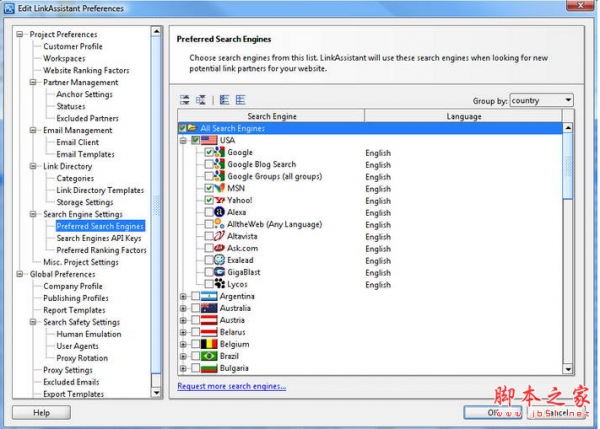The height and width of the screenshot is (429, 600).
Task: Go to Human Emulation settings
Action: (89, 334)
